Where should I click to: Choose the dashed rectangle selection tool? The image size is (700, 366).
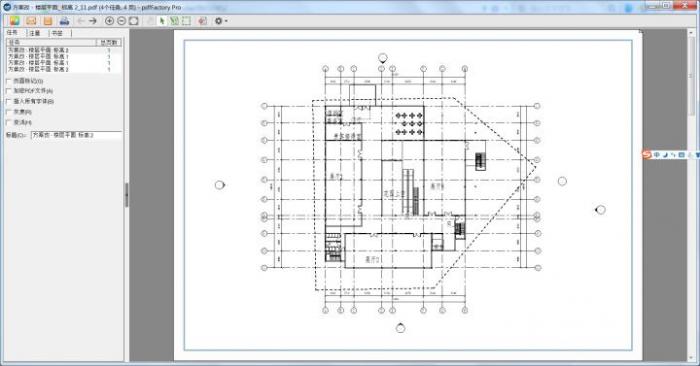pyautogui.click(x=186, y=21)
